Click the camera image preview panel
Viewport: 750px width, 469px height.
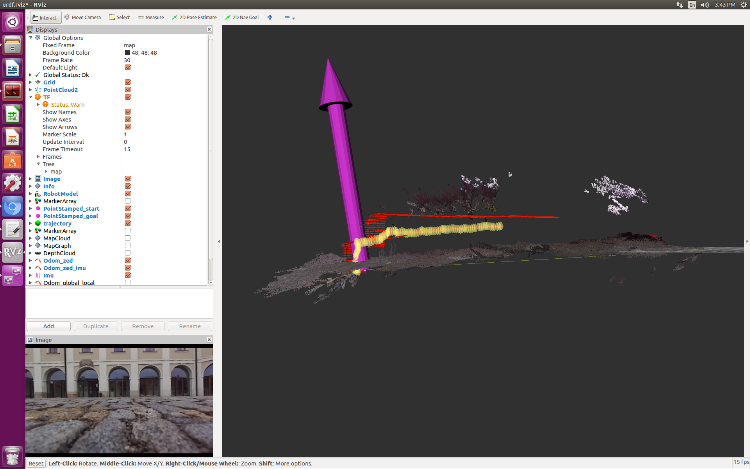point(118,399)
